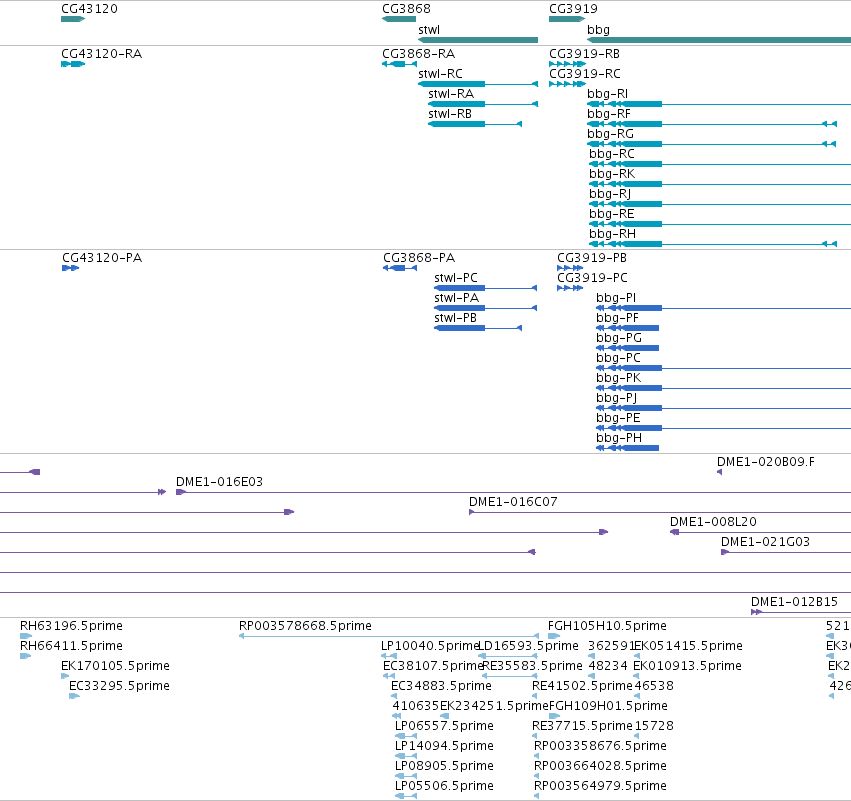Click the EK051415.5prime EST label
Screen dimensions: 851x801
click(x=688, y=646)
